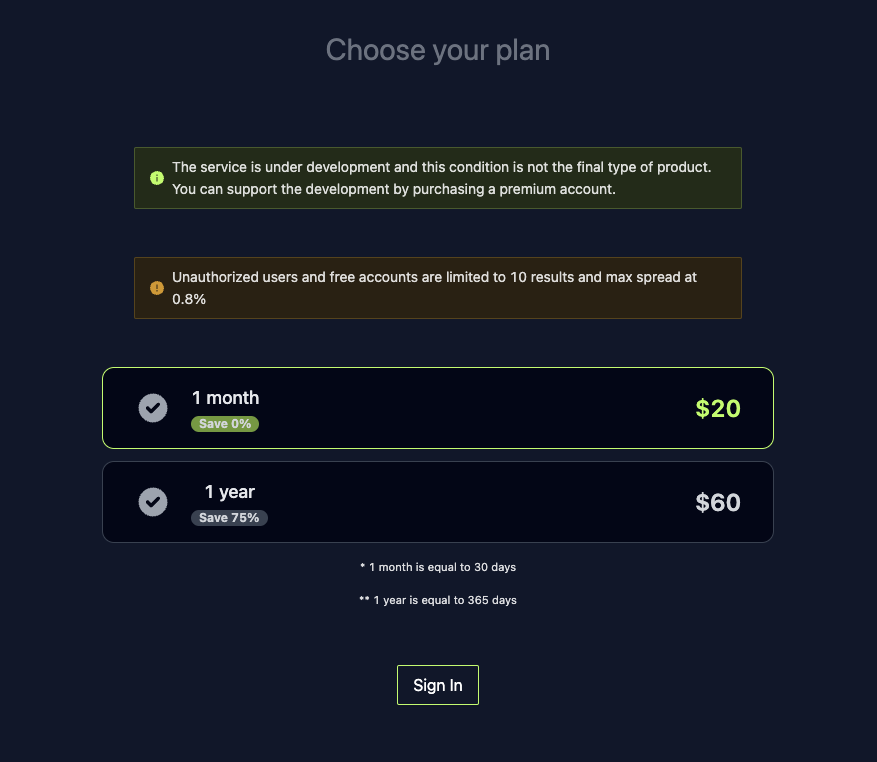Click the "1 month is equal to 30 days" footnote

pyautogui.click(x=438, y=567)
